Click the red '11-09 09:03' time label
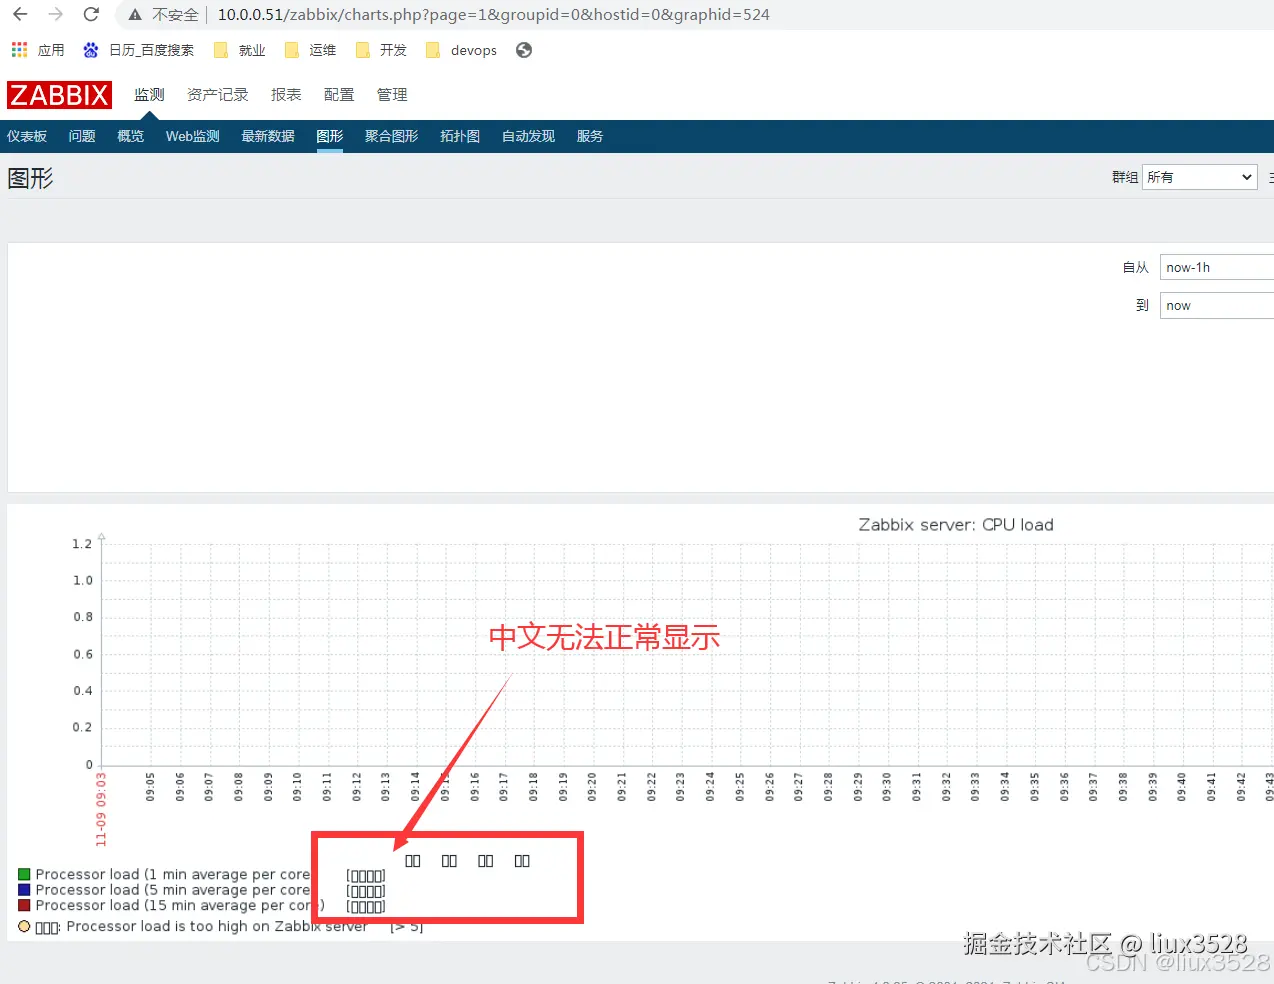This screenshot has height=984, width=1274. 100,809
